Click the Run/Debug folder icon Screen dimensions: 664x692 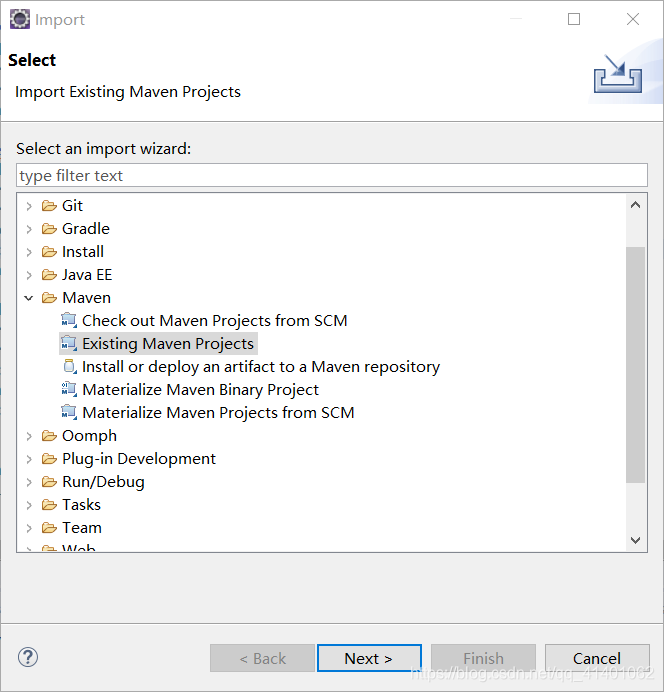(49, 481)
